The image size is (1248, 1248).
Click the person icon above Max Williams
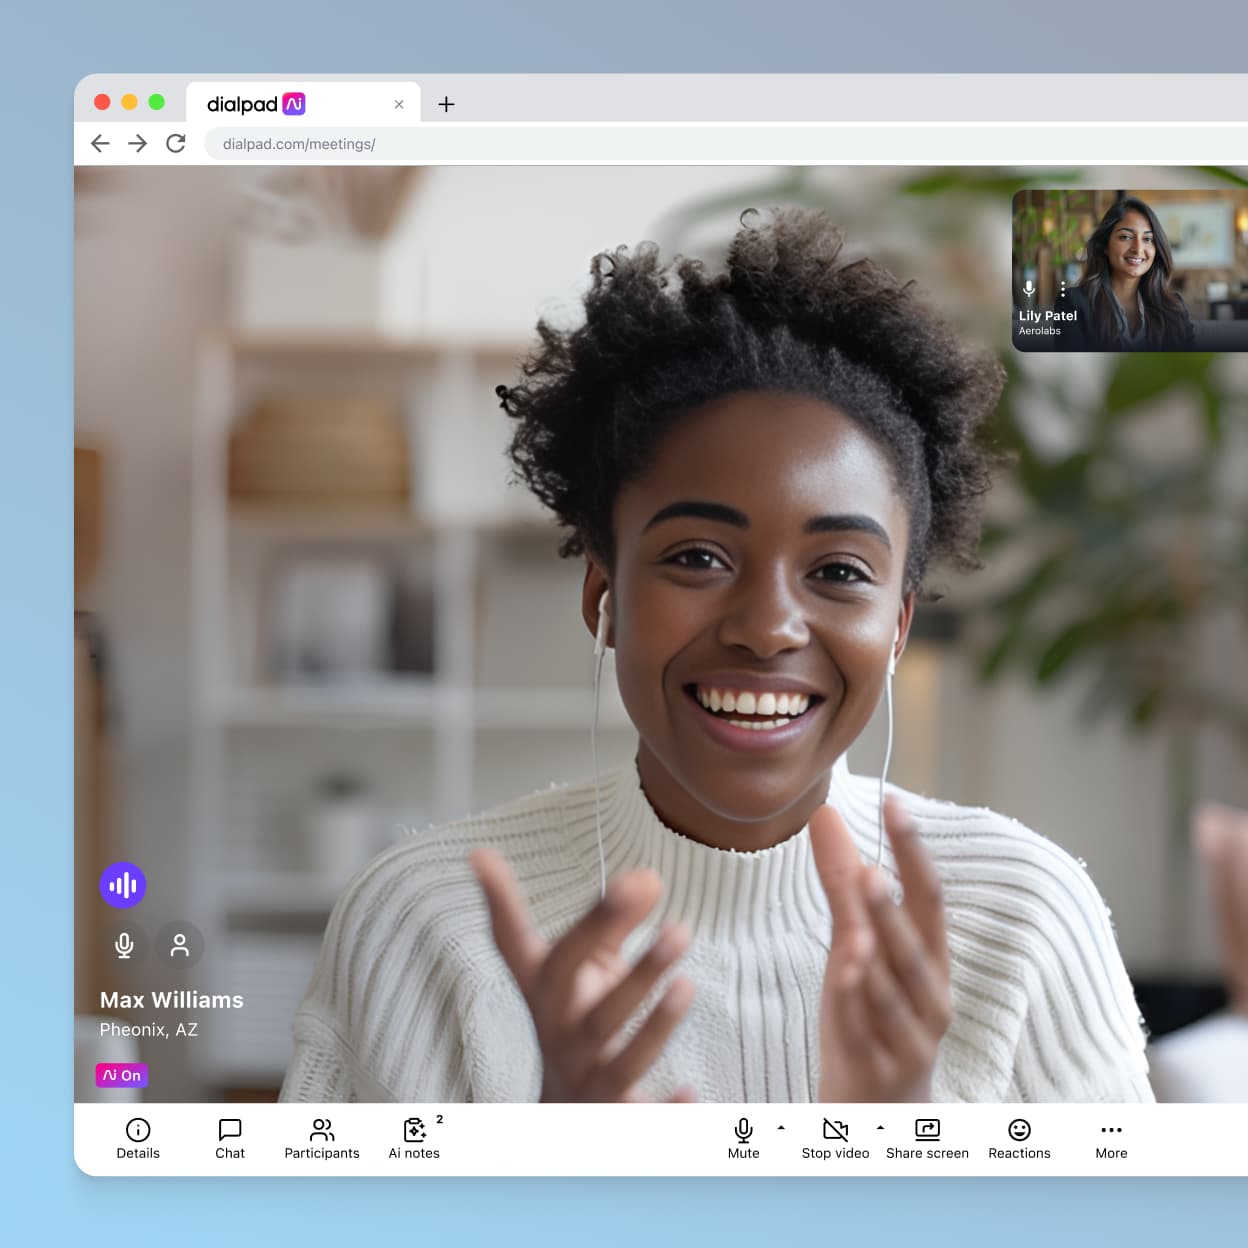pyautogui.click(x=180, y=945)
